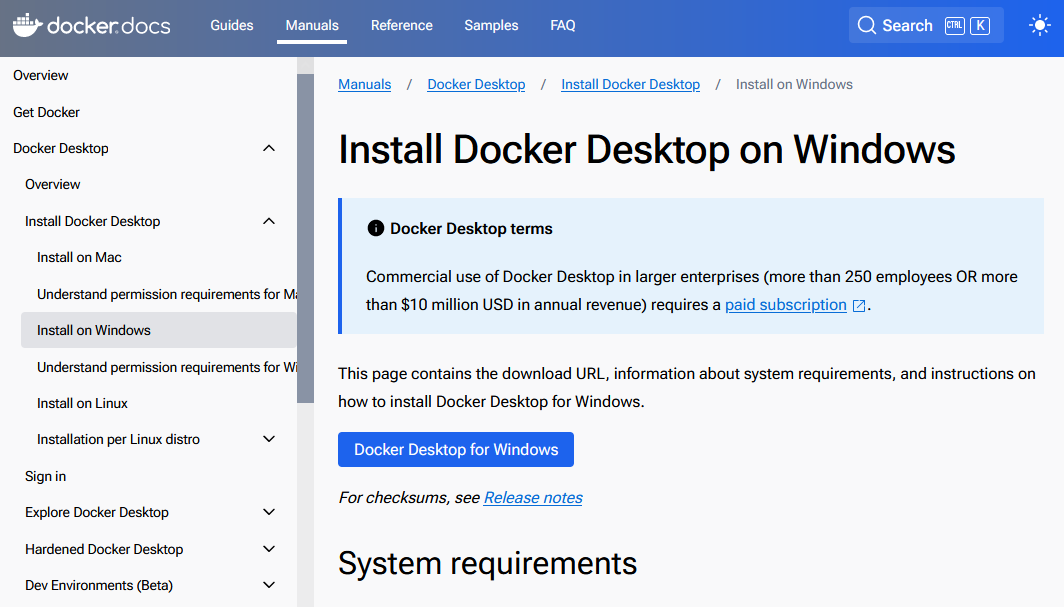
Task: Open the sidebar Overview page at top
Action: pyautogui.click(x=41, y=75)
